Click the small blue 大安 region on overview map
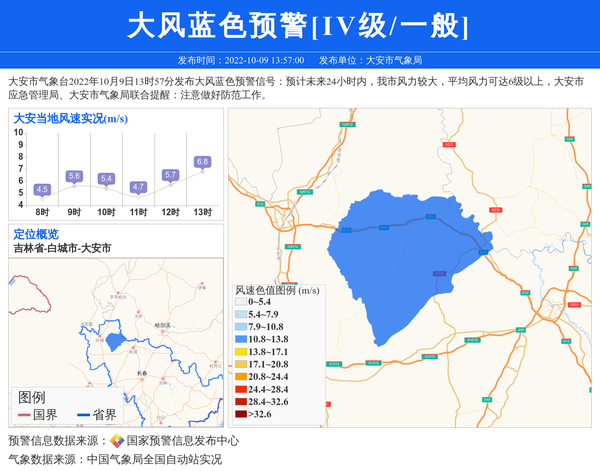This screenshot has height=471, width=600. pos(115,342)
